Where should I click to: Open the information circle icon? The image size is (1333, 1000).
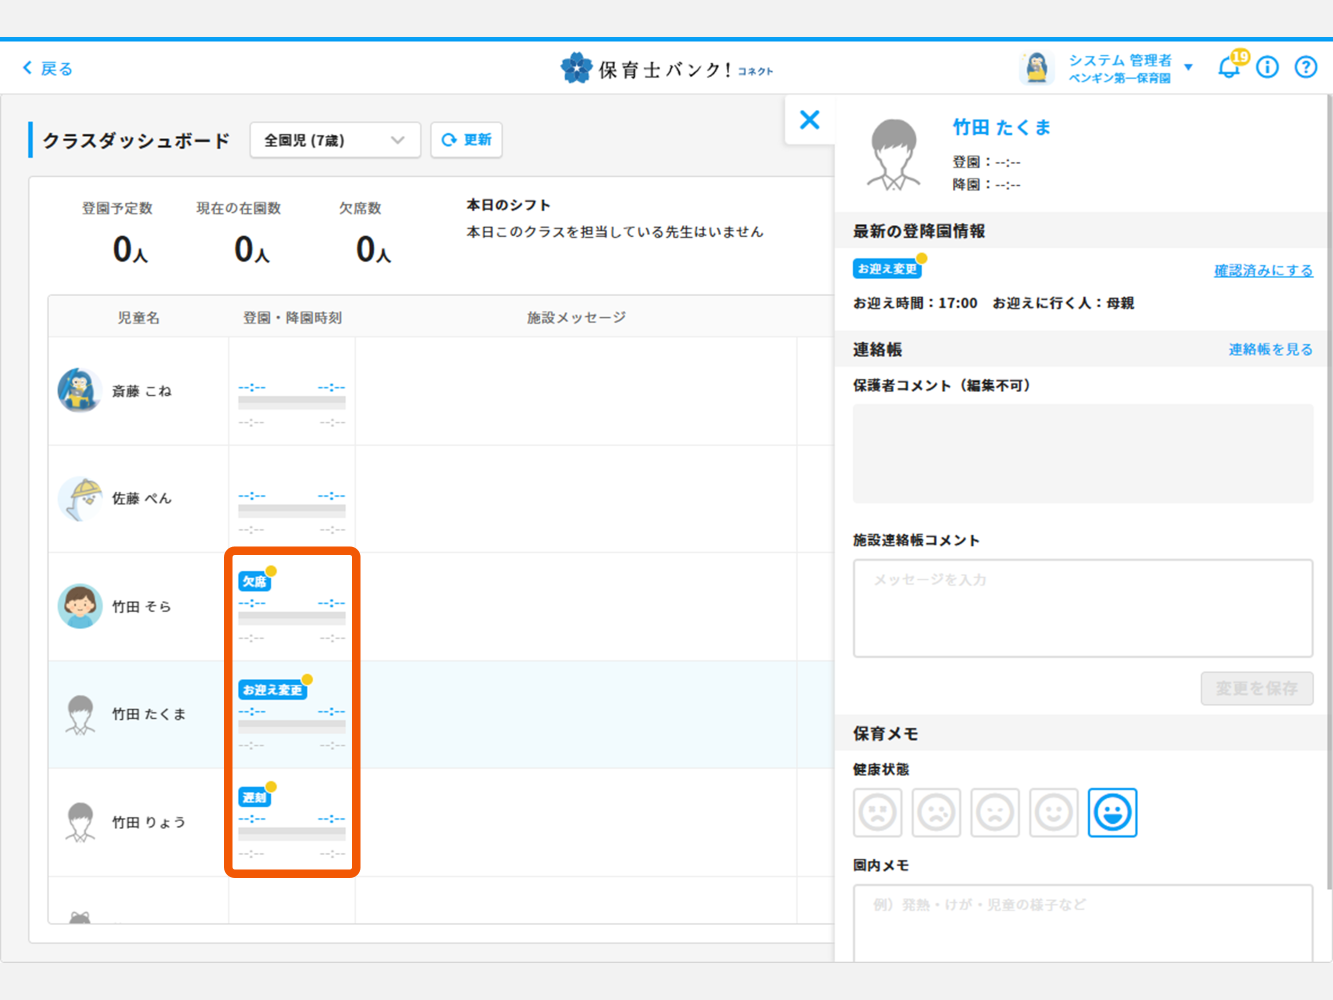(1267, 68)
